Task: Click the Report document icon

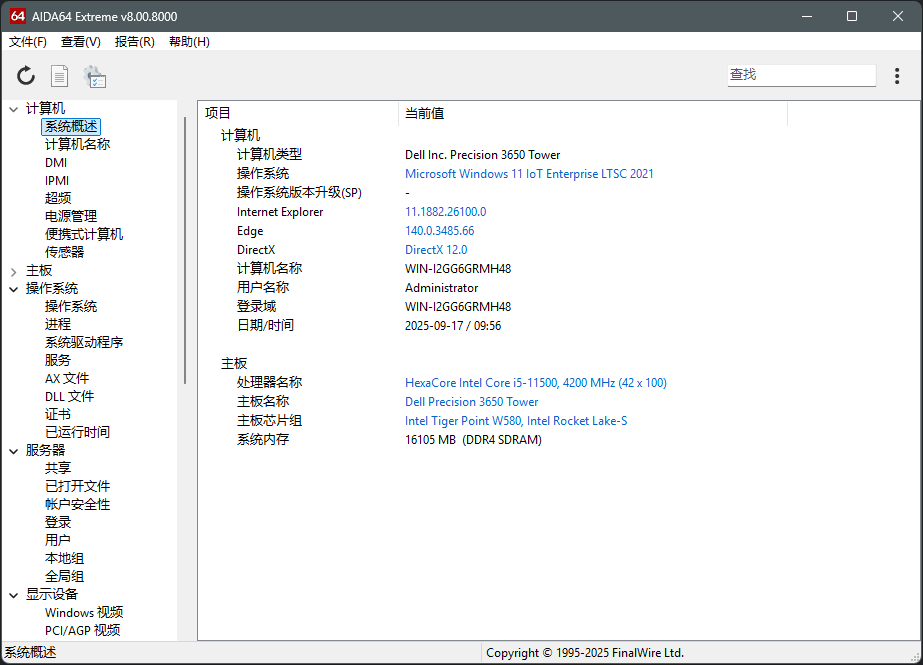Action: click(x=60, y=76)
